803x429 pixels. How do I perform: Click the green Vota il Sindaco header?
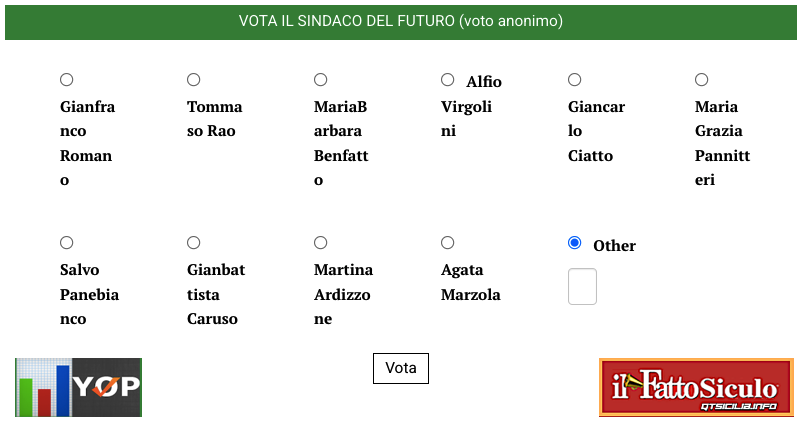[401, 22]
